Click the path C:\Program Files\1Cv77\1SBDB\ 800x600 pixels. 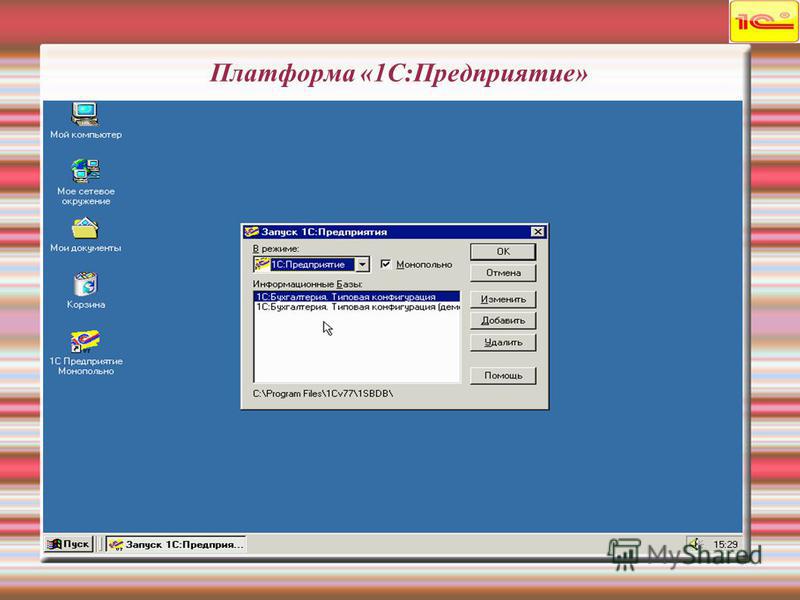(323, 394)
